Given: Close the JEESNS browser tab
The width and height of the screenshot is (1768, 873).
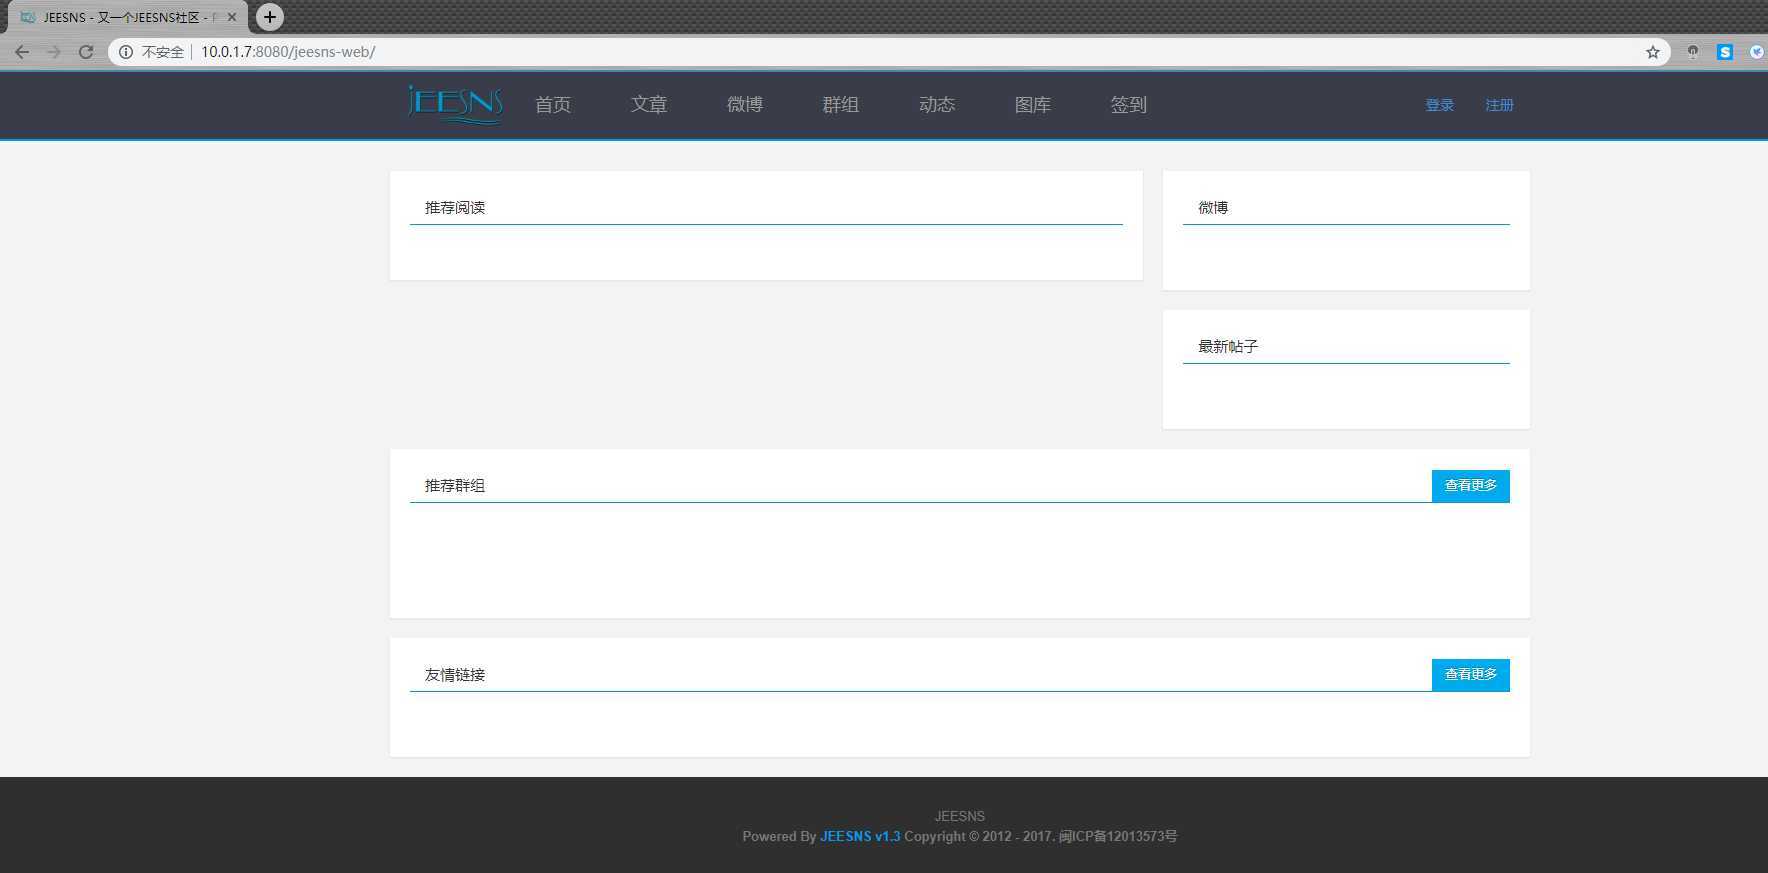Looking at the screenshot, I should point(232,17).
